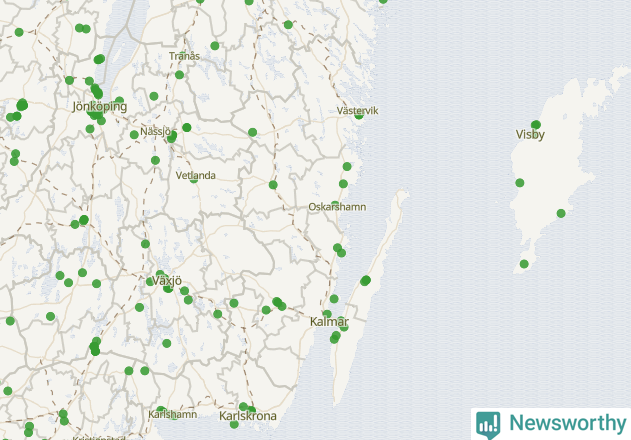
Task: Click the Kalmar city label
Action: [329, 322]
